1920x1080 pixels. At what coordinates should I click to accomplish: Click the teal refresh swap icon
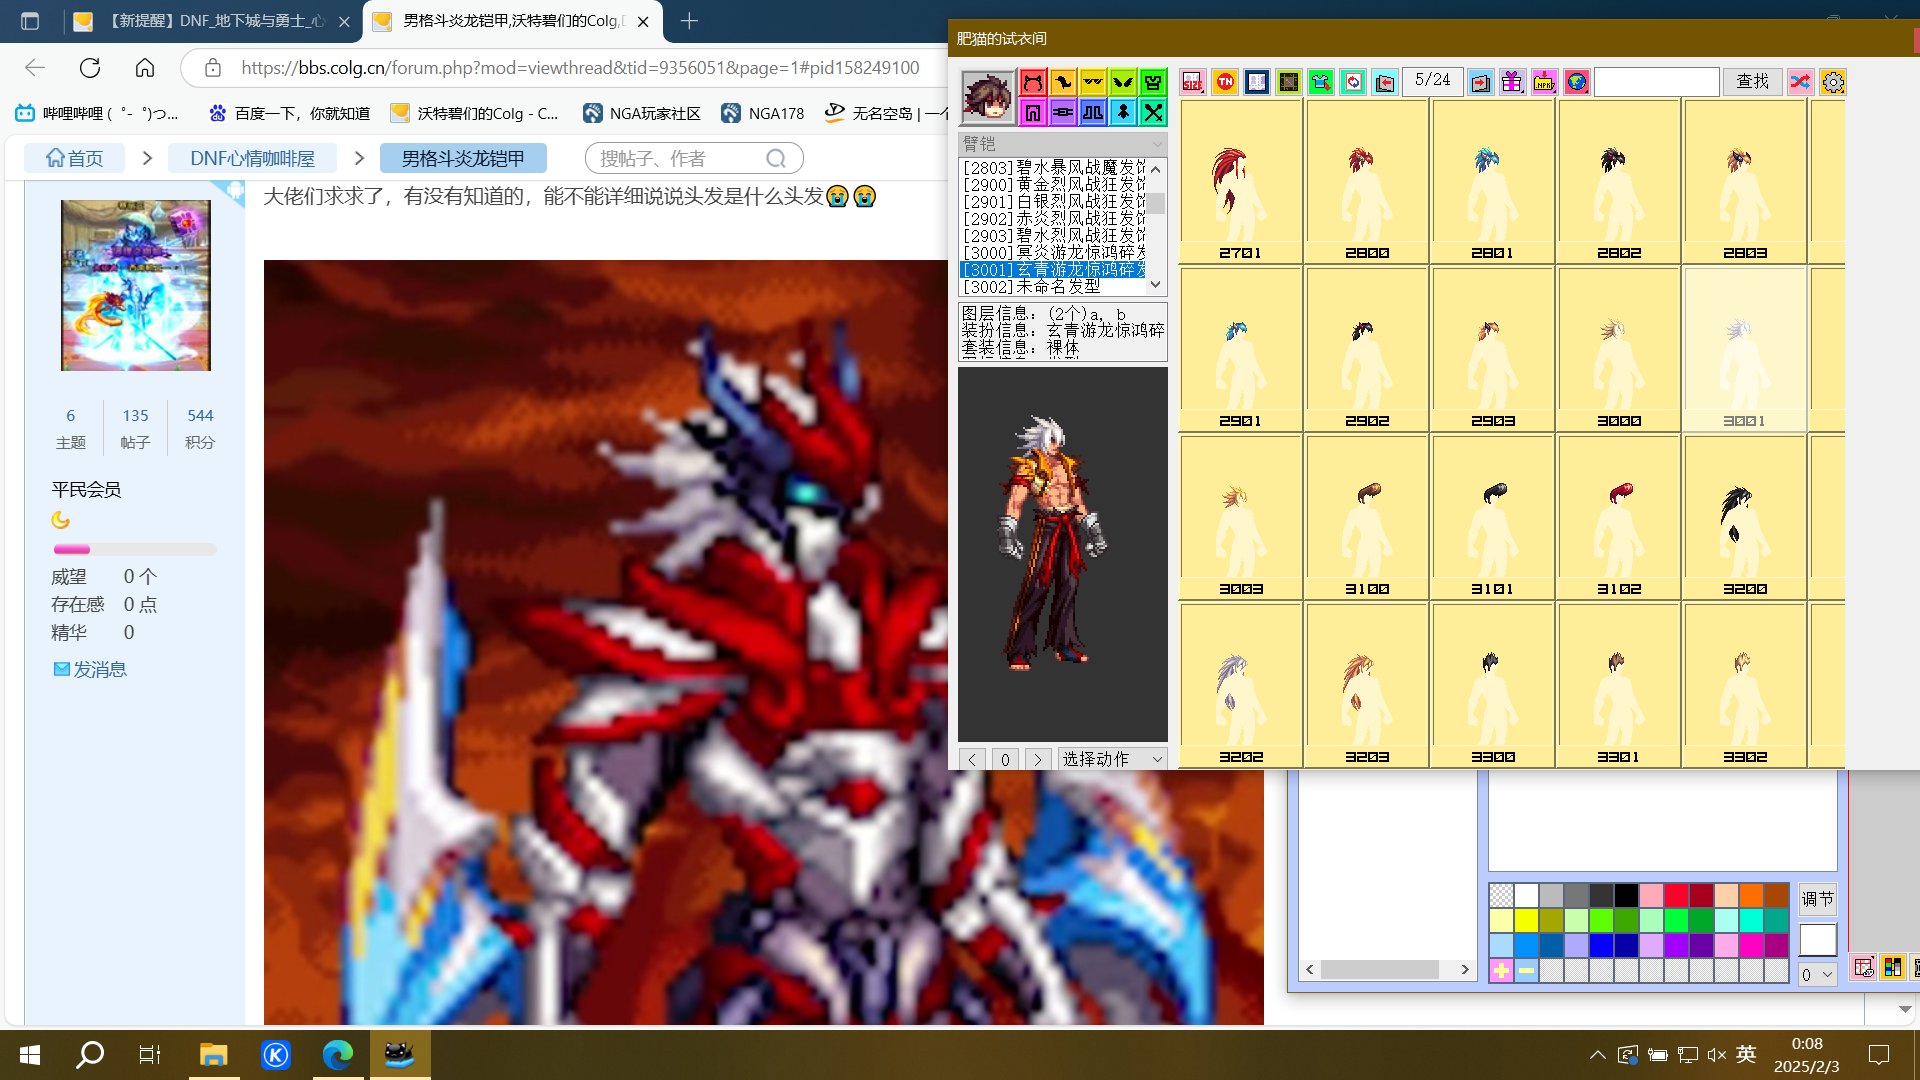tap(1352, 82)
